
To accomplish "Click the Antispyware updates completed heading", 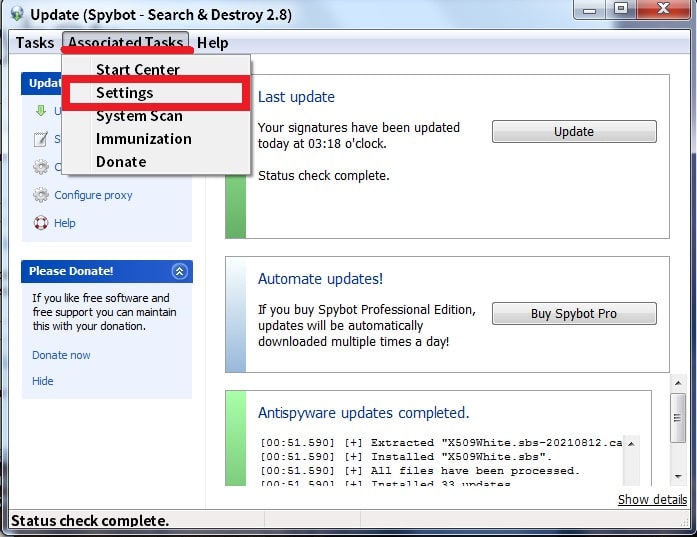I will tap(364, 413).
